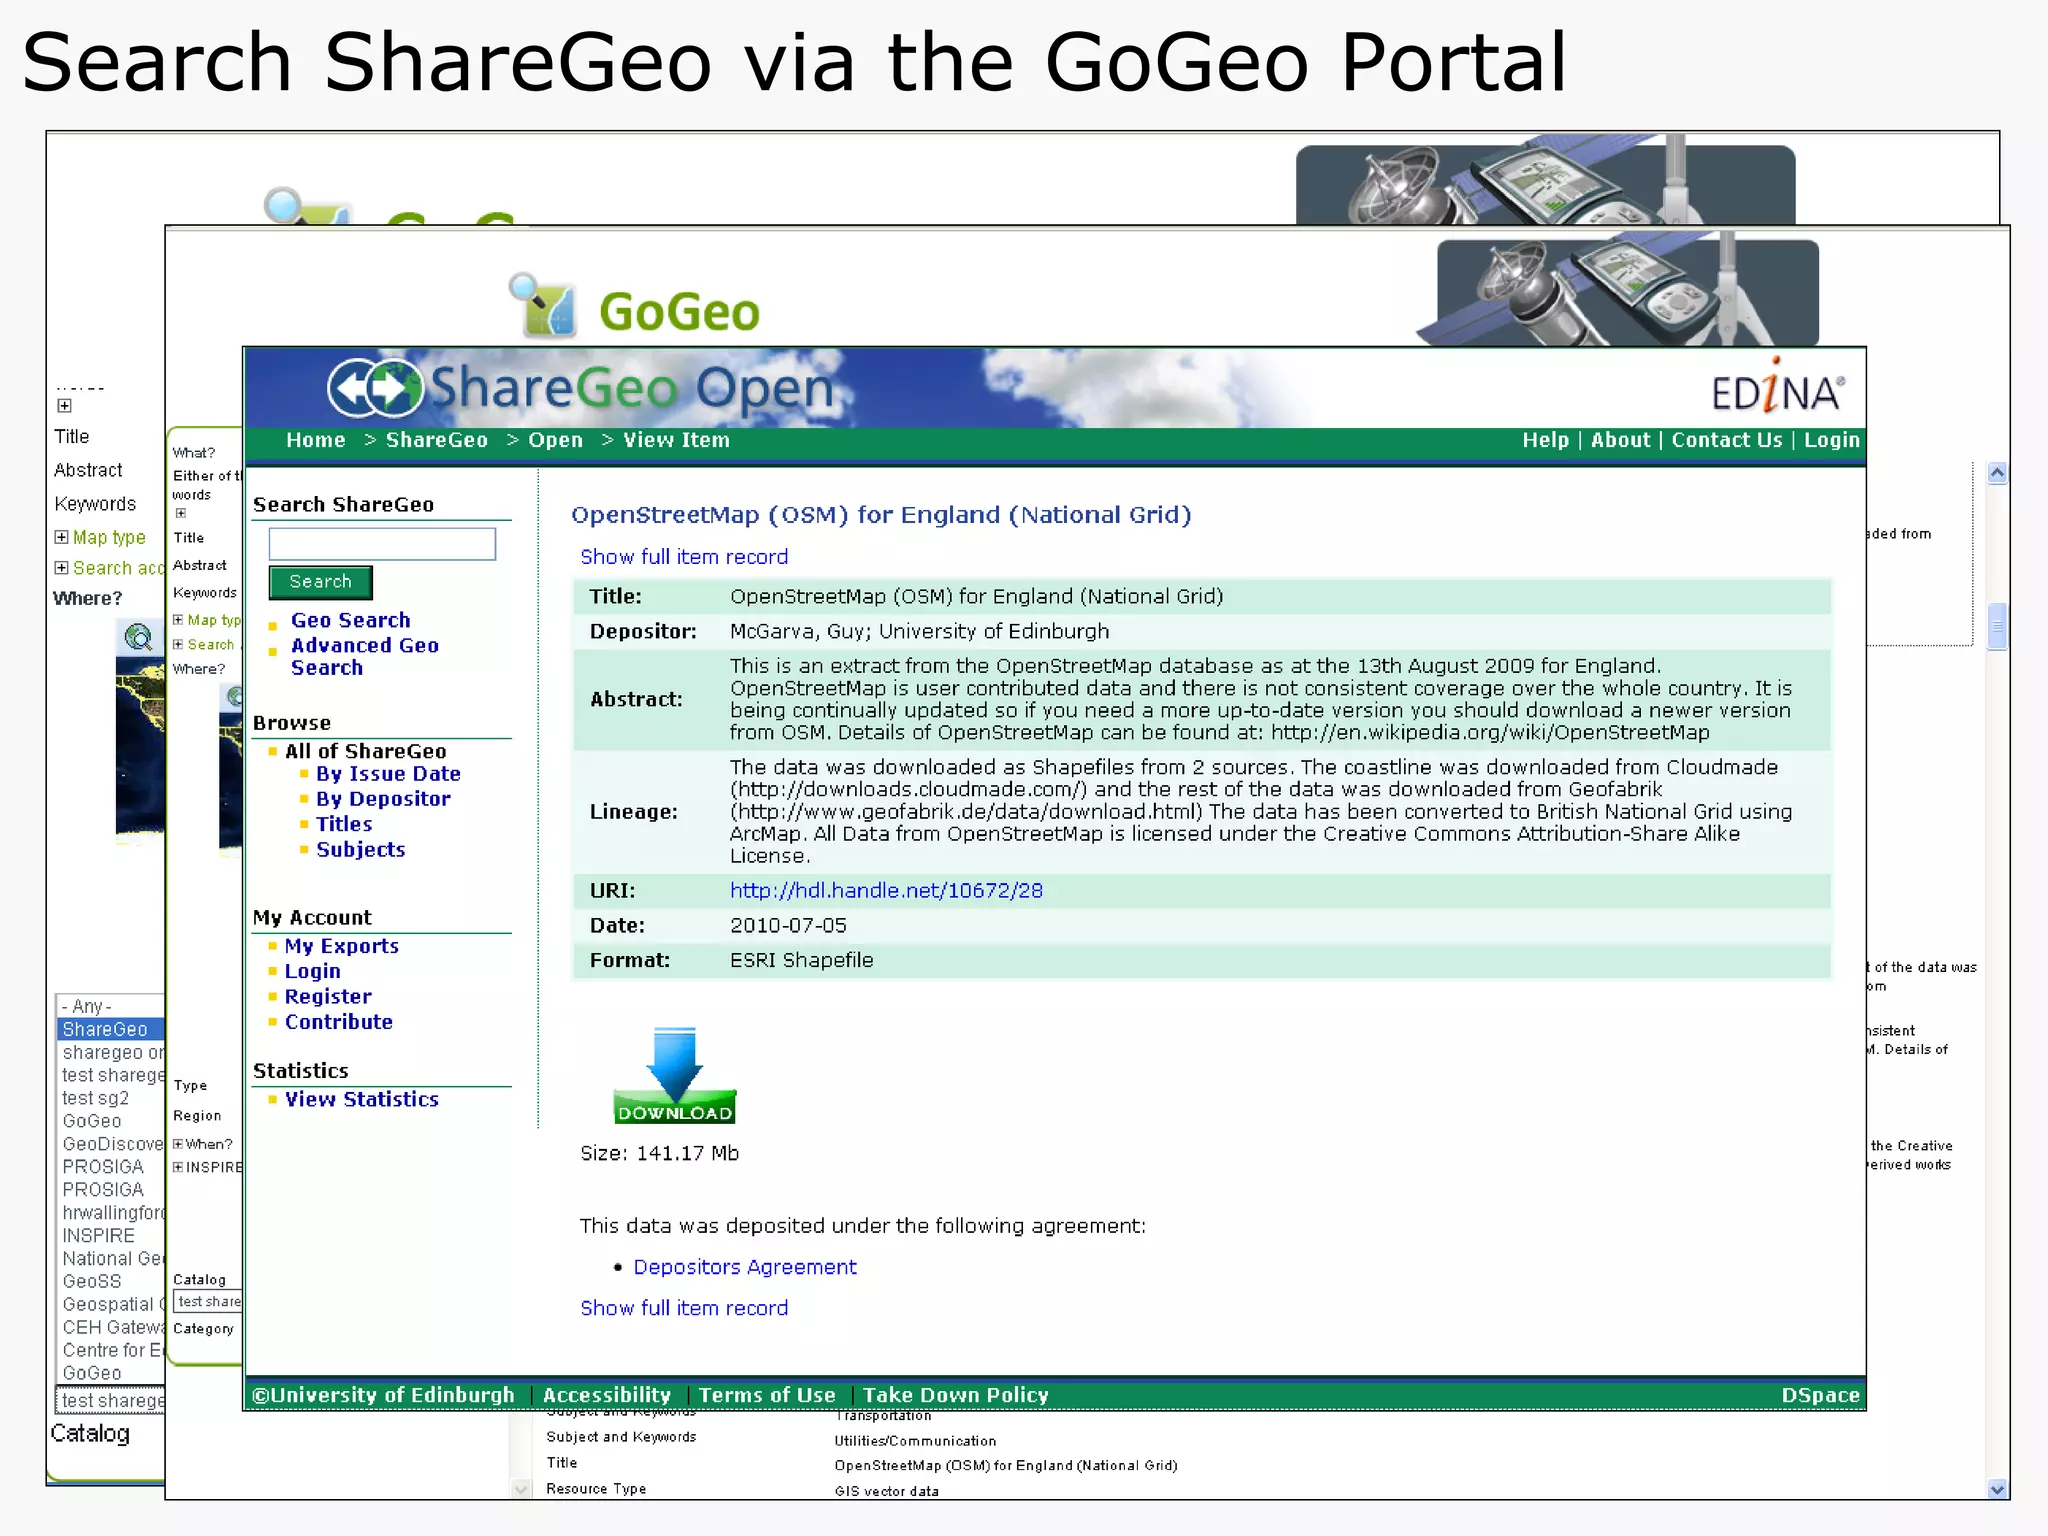
Task: Expand the Search option in middle window
Action: [x=178, y=645]
